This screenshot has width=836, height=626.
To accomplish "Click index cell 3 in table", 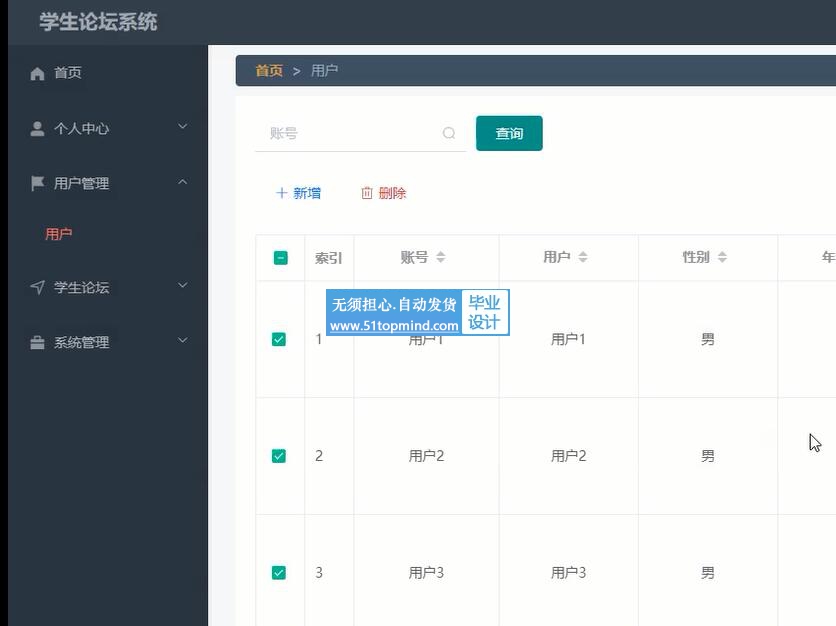I will coord(319,573).
